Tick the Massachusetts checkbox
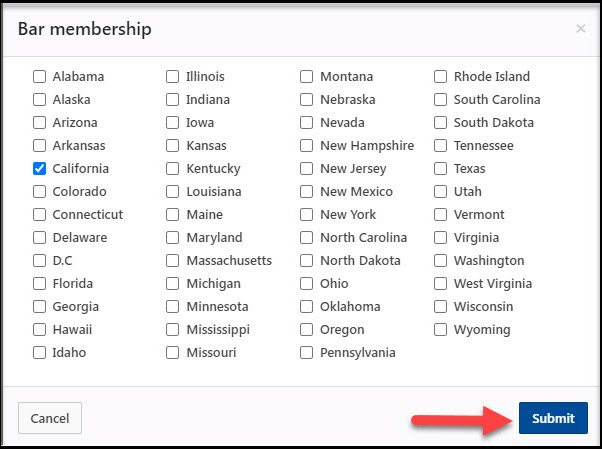The width and height of the screenshot is (602, 449). point(173,261)
